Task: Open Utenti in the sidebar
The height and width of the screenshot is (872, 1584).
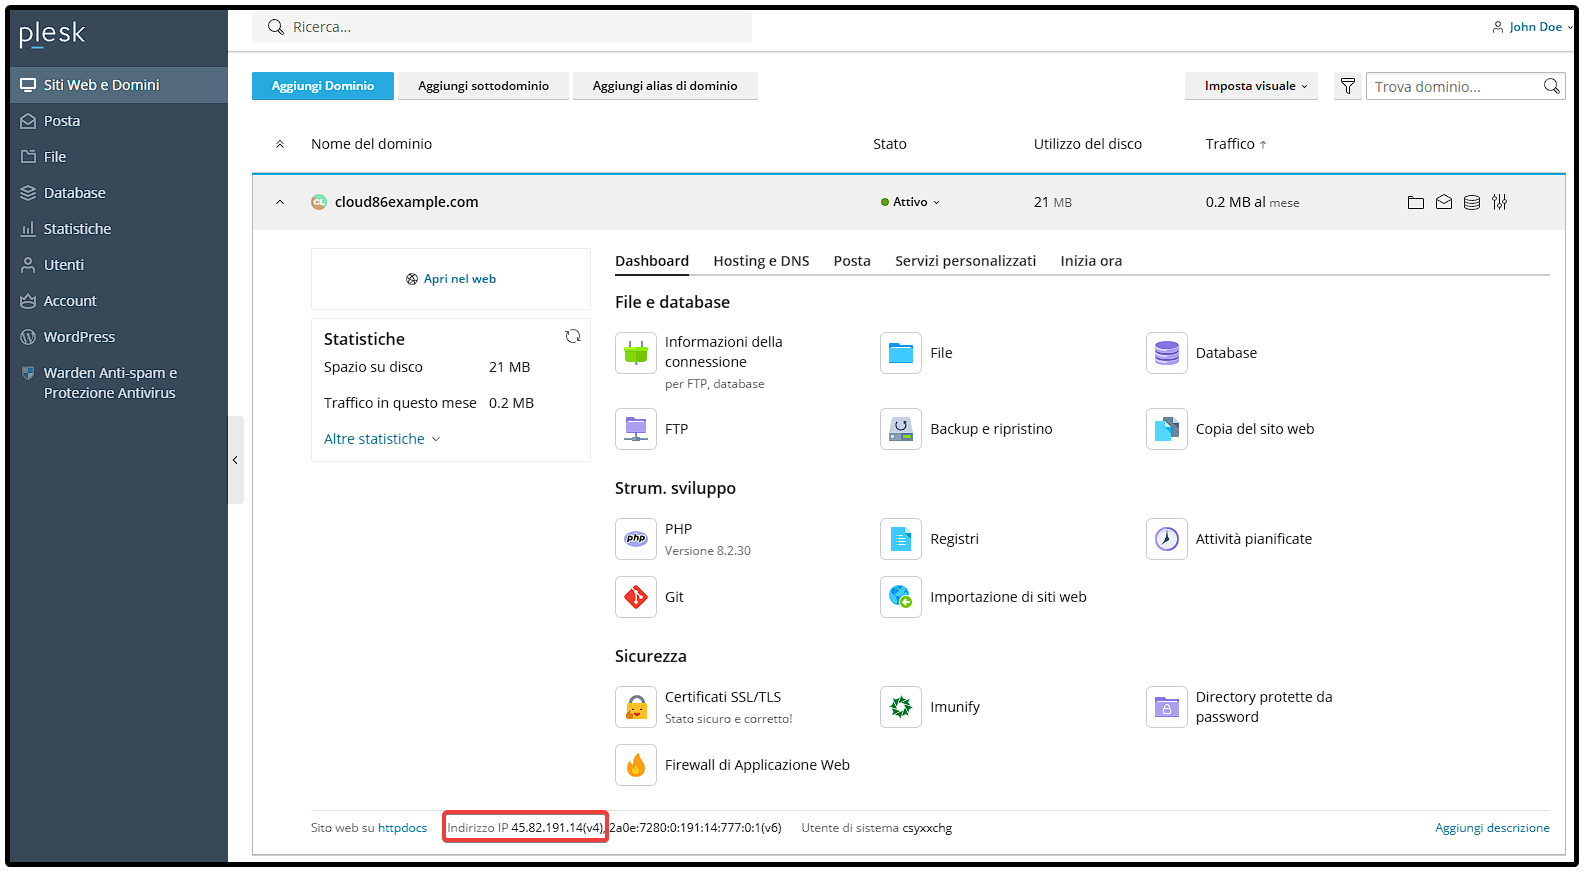Action: (119, 265)
